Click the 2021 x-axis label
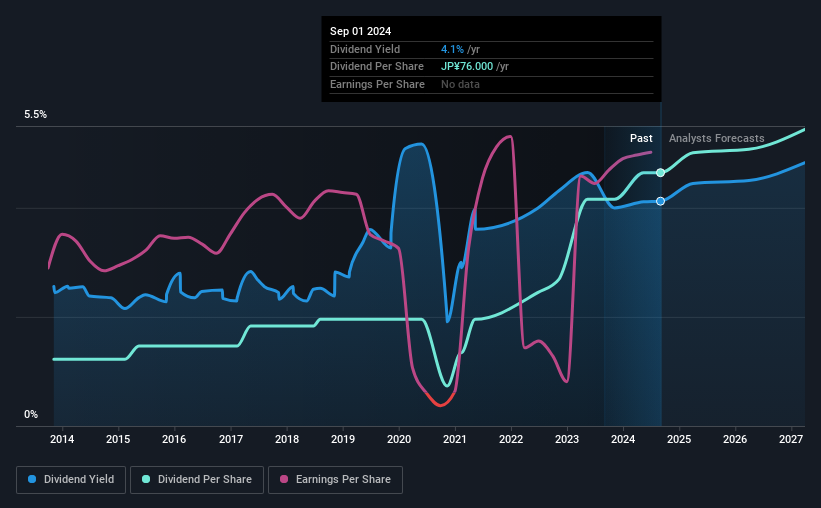The height and width of the screenshot is (508, 821). pyautogui.click(x=454, y=439)
